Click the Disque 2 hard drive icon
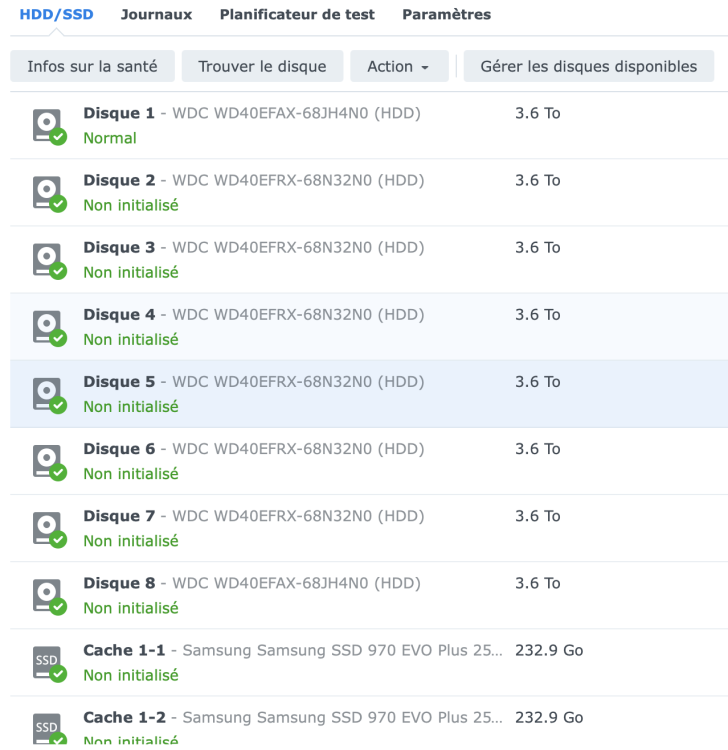The image size is (728, 750). [x=47, y=192]
